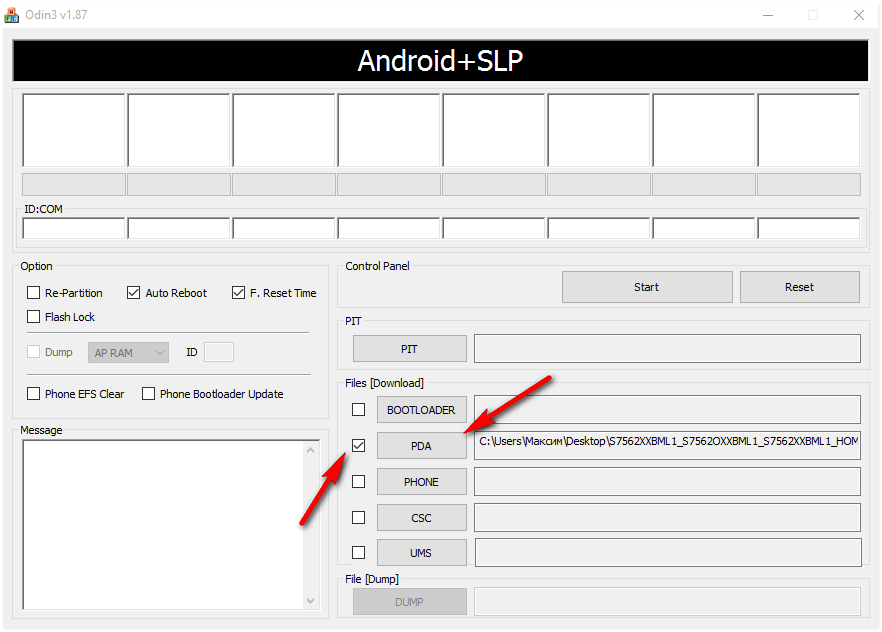Close the Odin3 window
The height and width of the screenshot is (632, 882).
click(x=858, y=15)
